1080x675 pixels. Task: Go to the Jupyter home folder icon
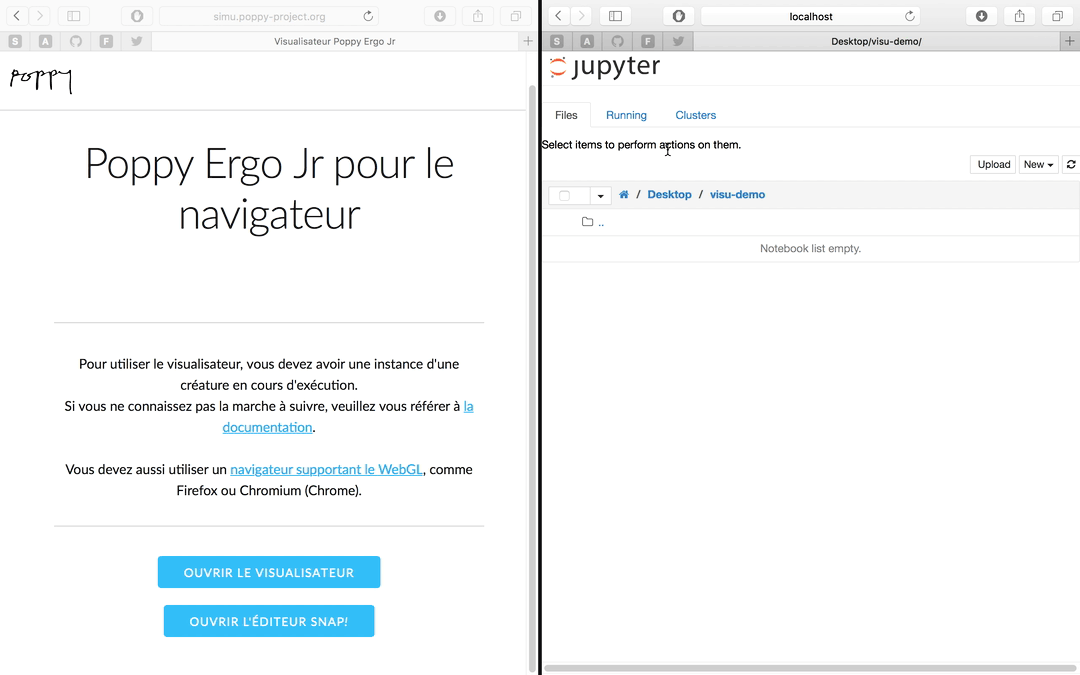pos(624,195)
